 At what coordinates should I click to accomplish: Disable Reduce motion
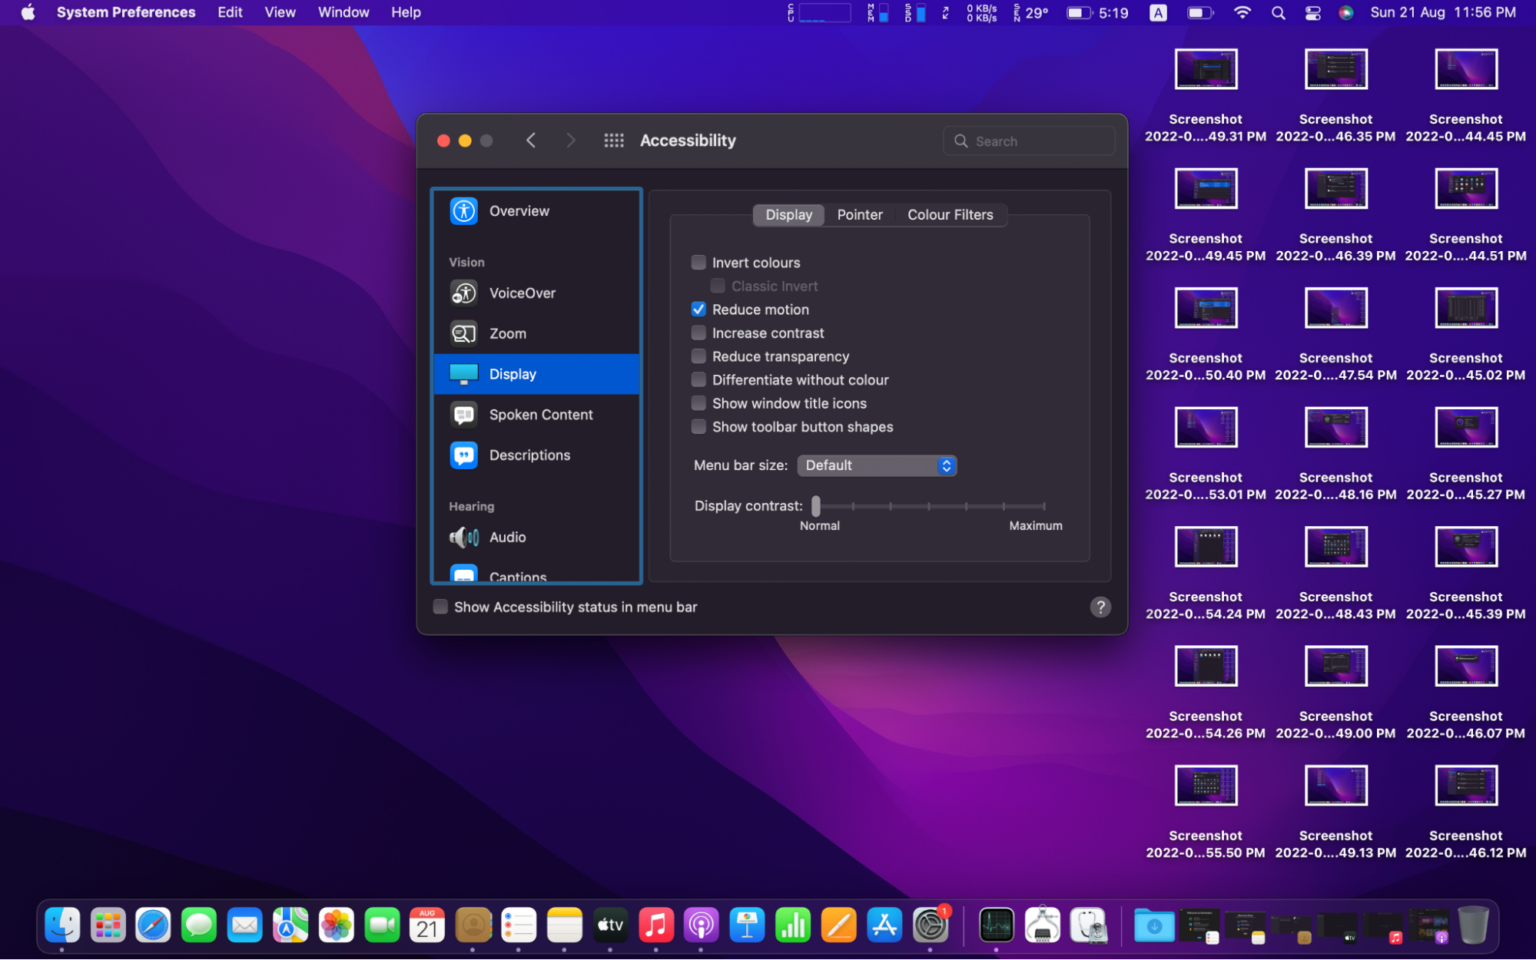tap(698, 309)
